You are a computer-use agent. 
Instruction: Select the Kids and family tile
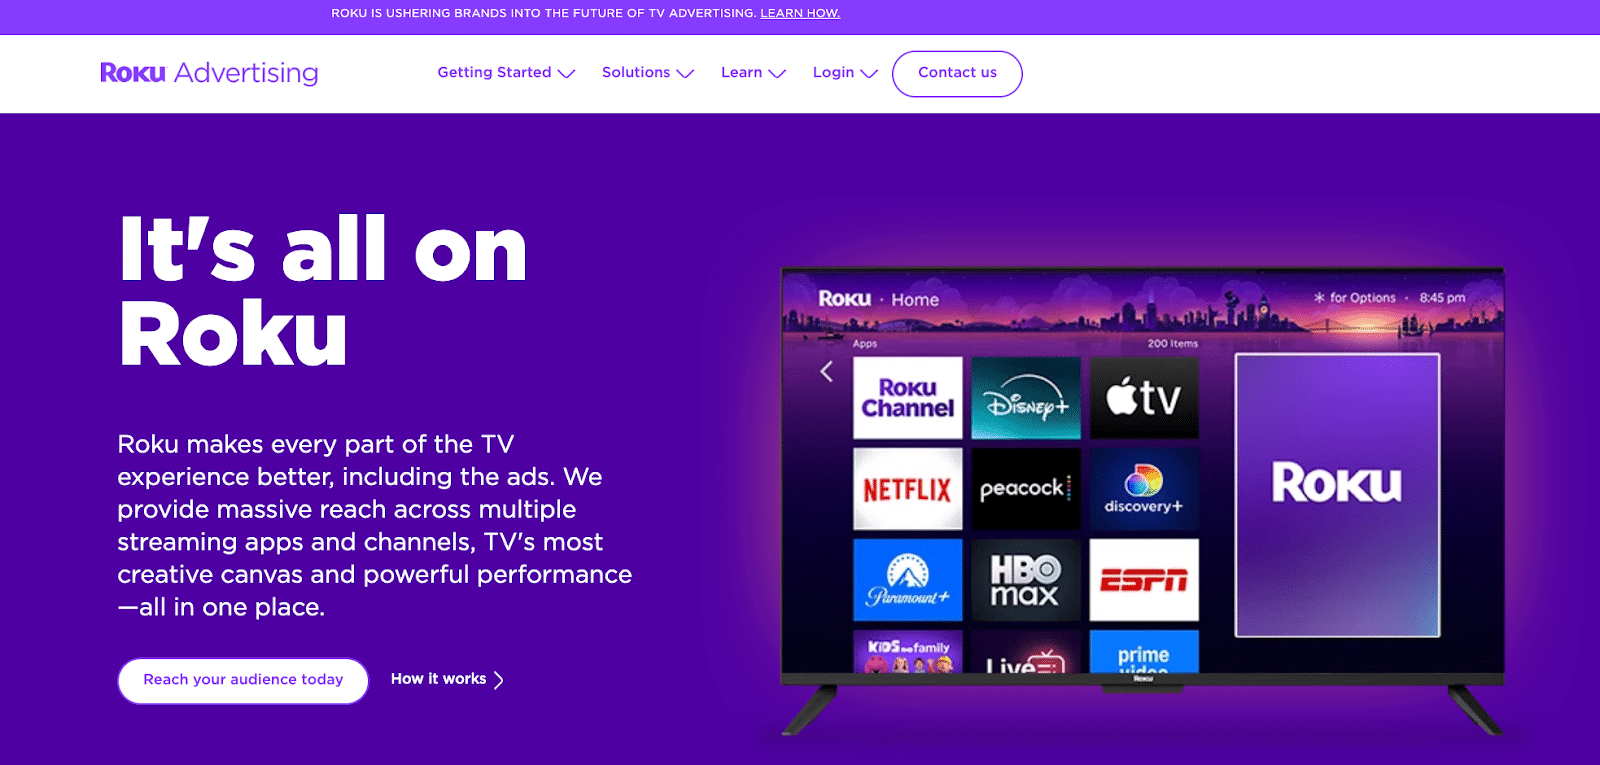point(908,651)
